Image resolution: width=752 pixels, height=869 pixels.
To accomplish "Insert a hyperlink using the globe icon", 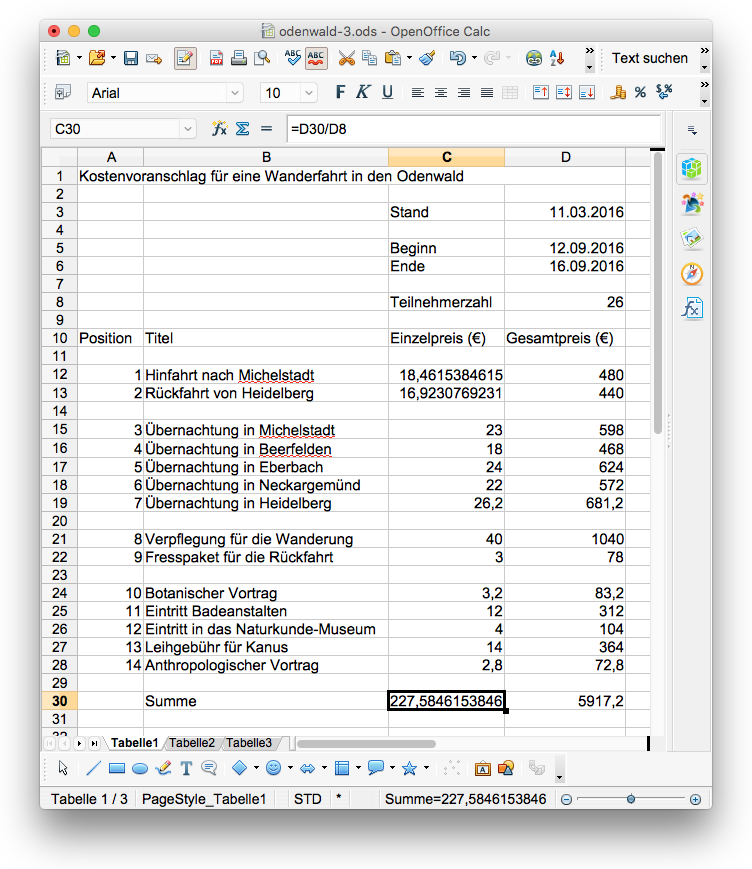I will [534, 58].
